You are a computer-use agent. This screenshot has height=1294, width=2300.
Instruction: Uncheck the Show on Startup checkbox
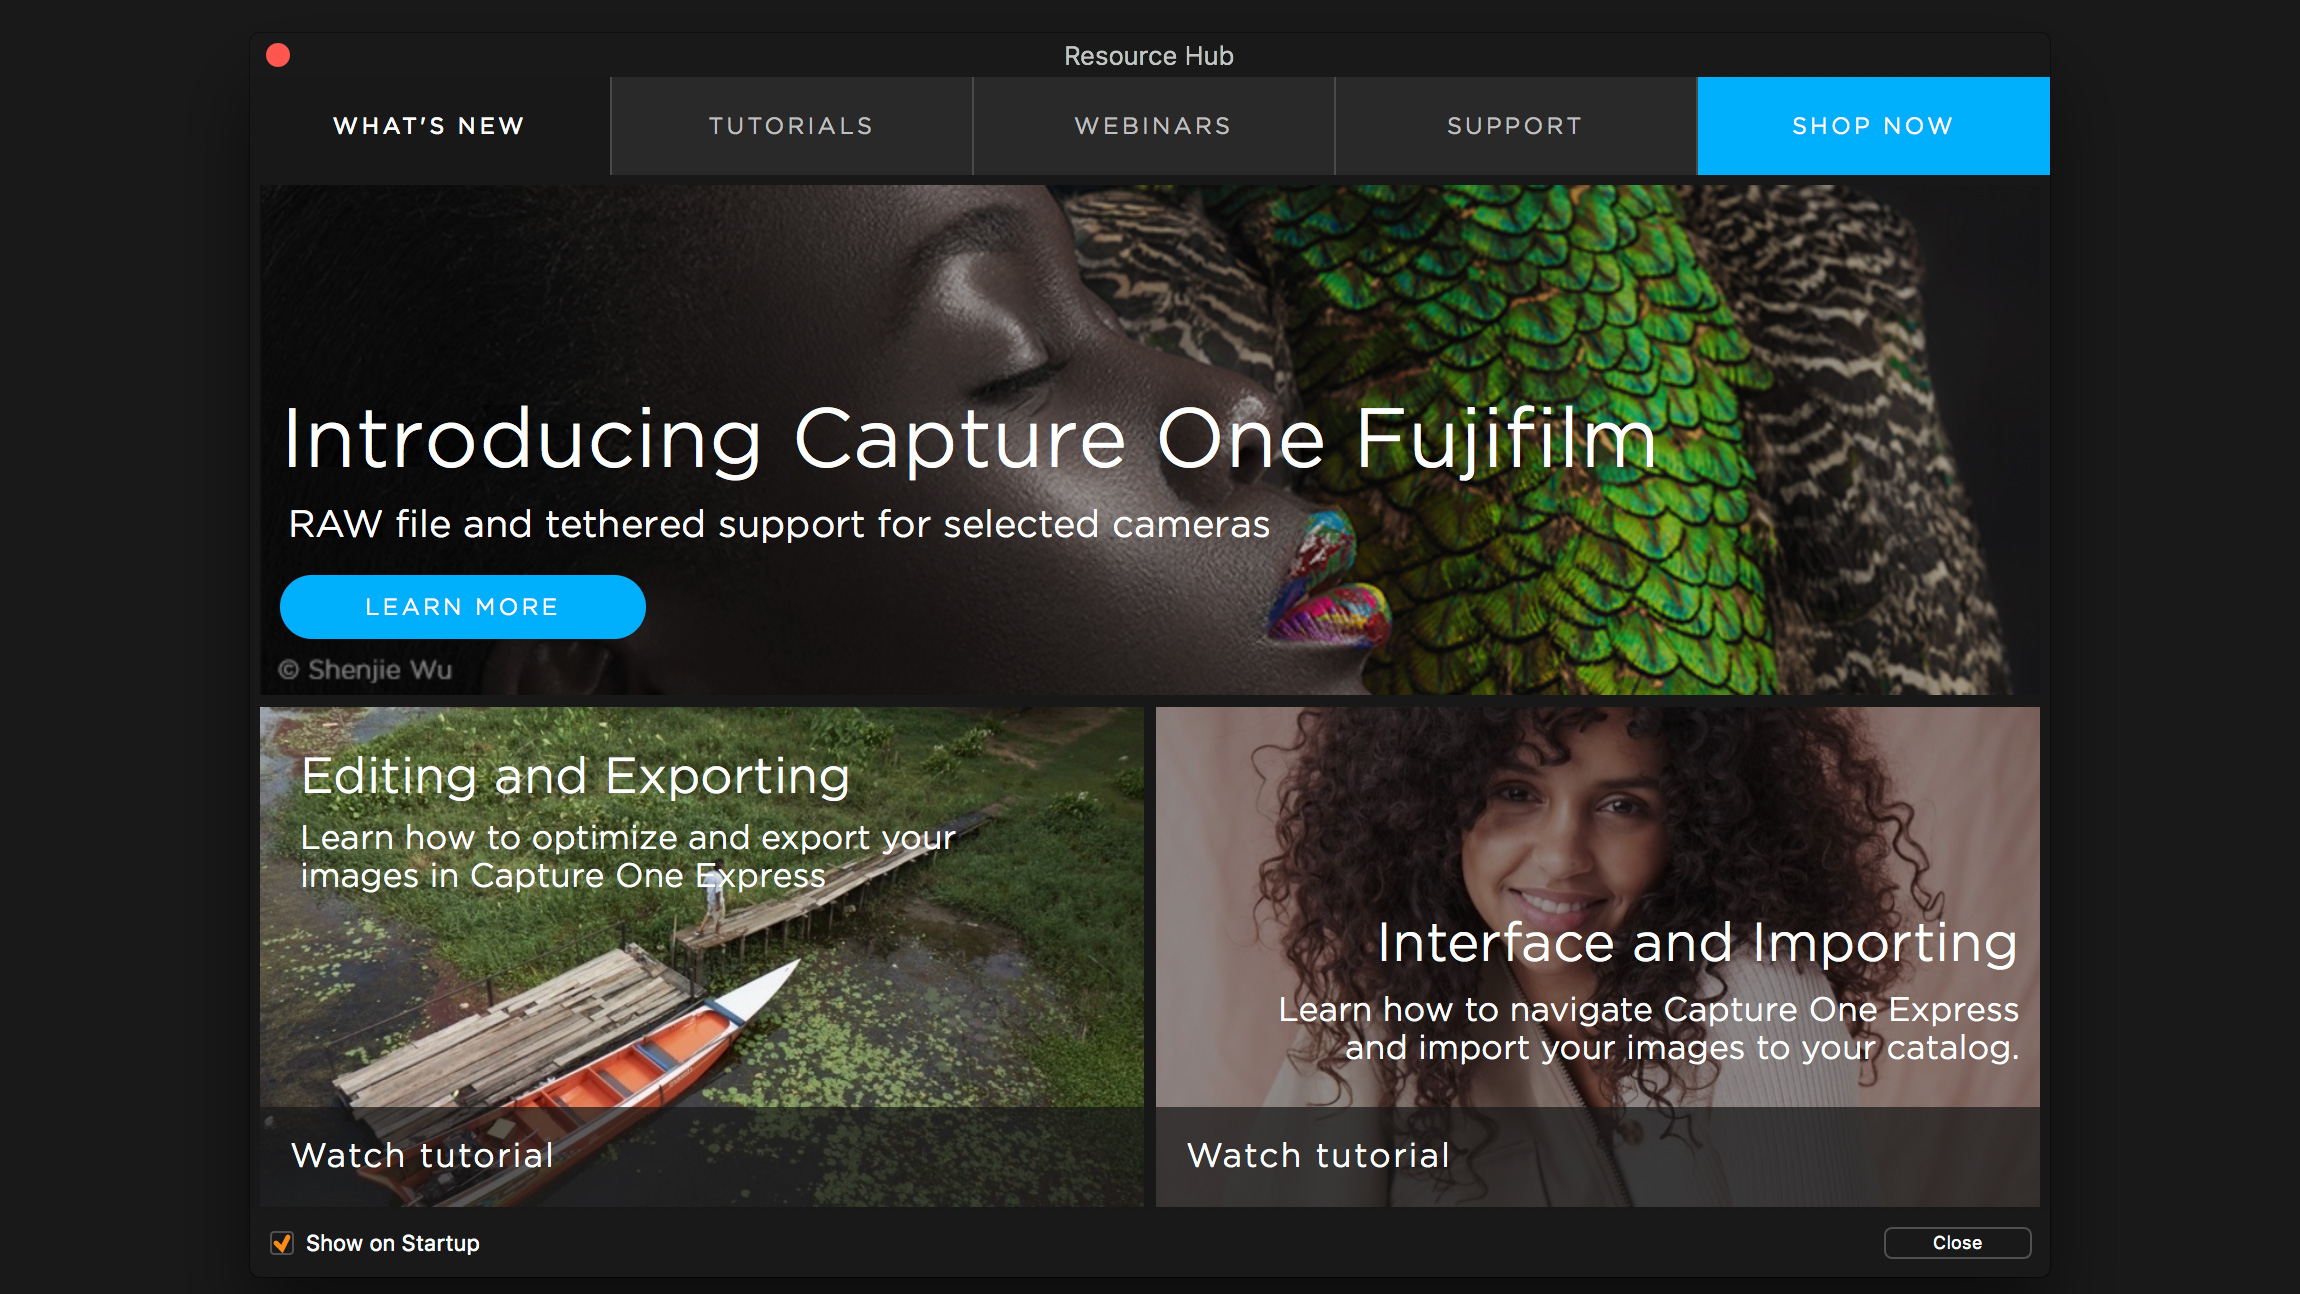(x=282, y=1243)
